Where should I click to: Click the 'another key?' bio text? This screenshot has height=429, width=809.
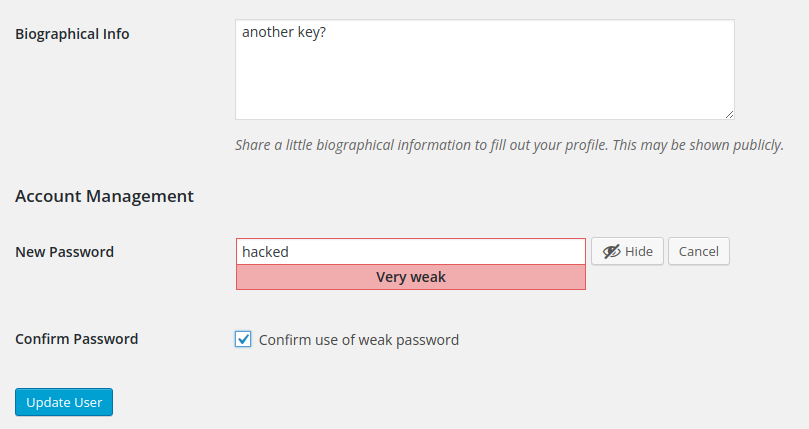pyautogui.click(x=284, y=33)
